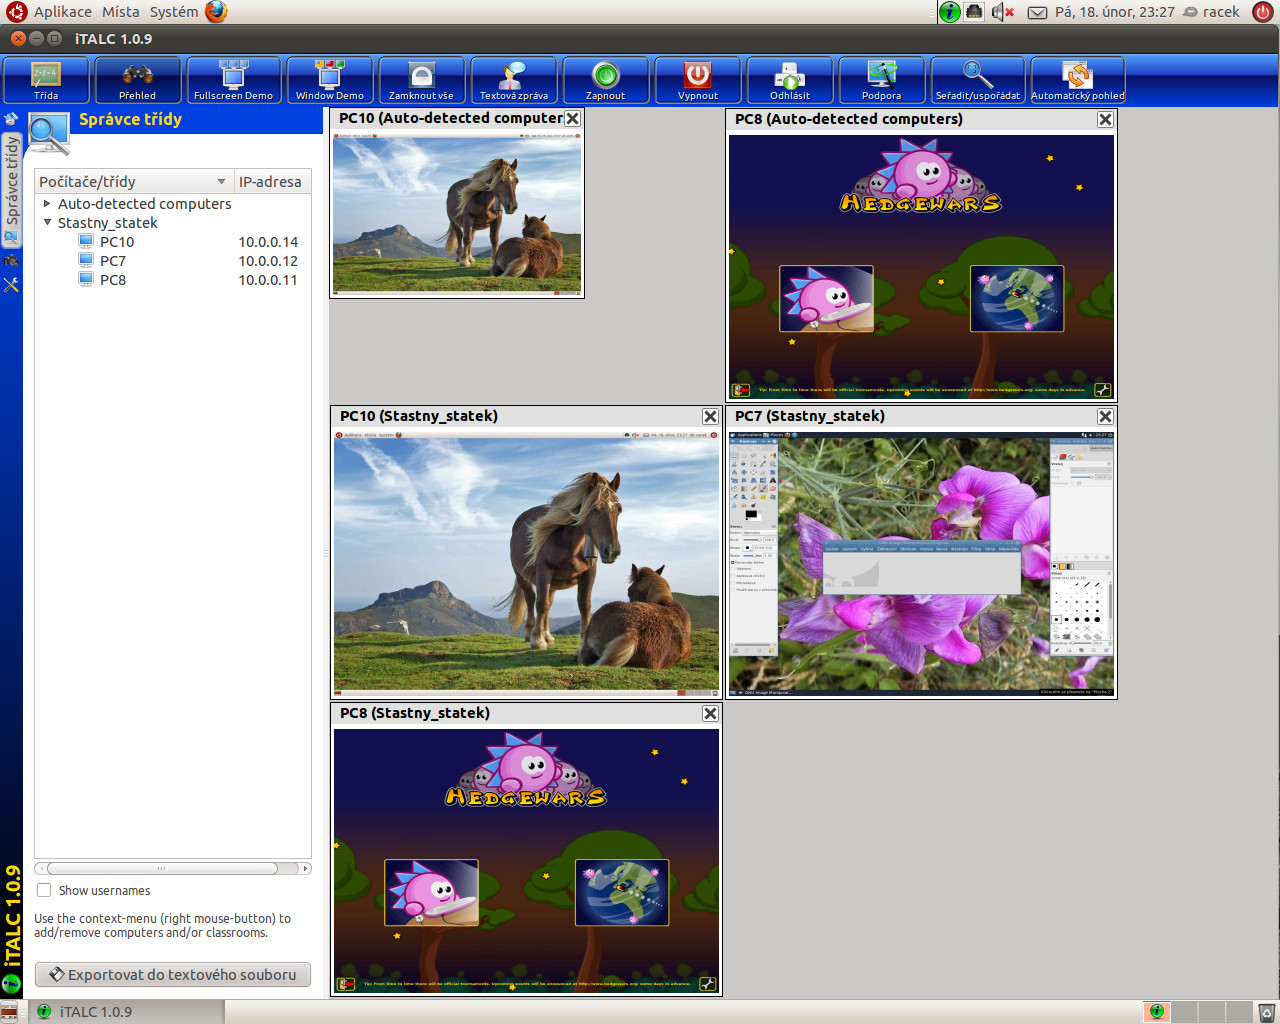Start Fullscreen Demo mode

click(x=233, y=80)
